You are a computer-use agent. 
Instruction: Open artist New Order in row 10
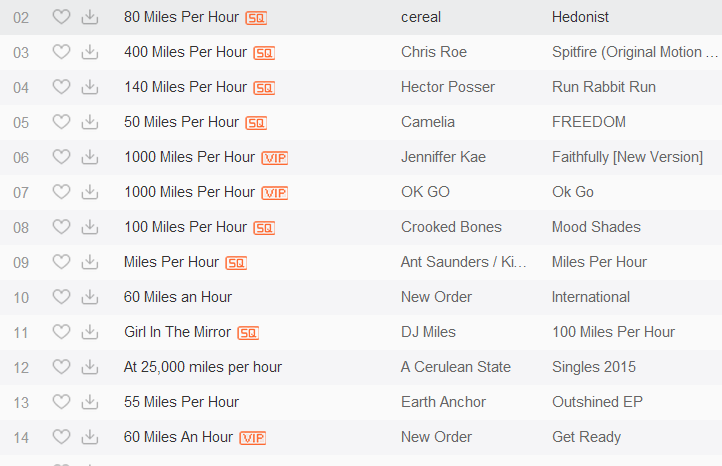click(x=437, y=297)
